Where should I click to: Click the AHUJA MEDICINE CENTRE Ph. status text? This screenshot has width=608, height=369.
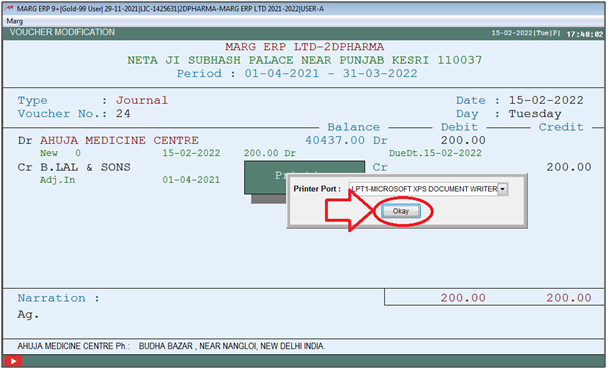pos(73,346)
